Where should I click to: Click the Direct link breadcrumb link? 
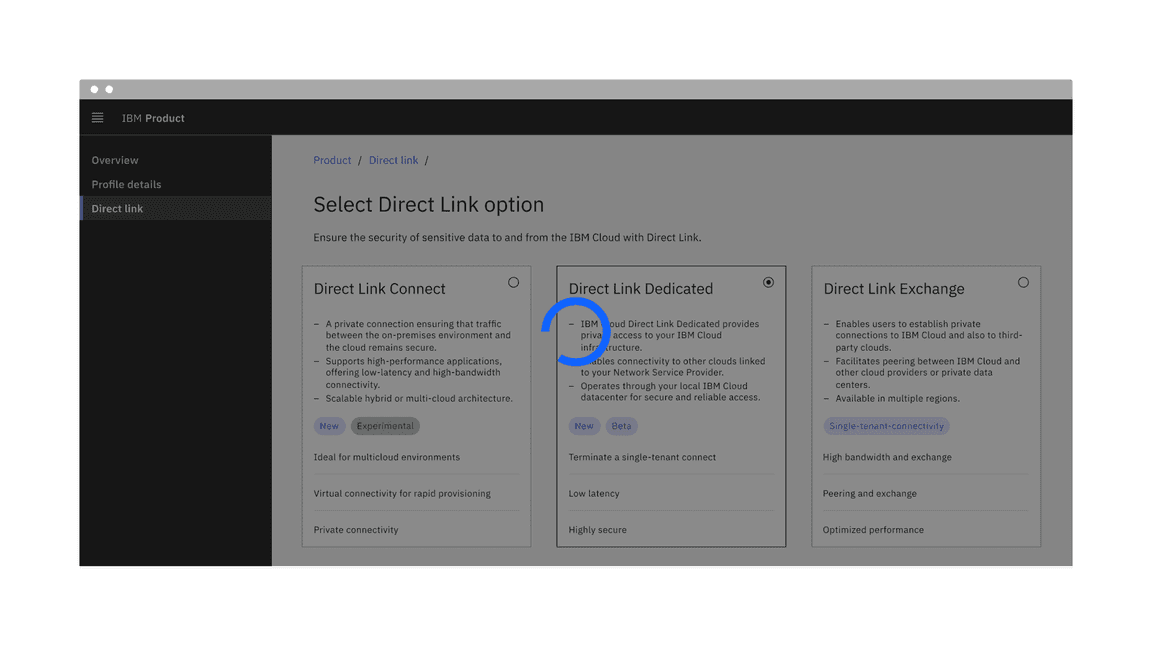pos(393,160)
